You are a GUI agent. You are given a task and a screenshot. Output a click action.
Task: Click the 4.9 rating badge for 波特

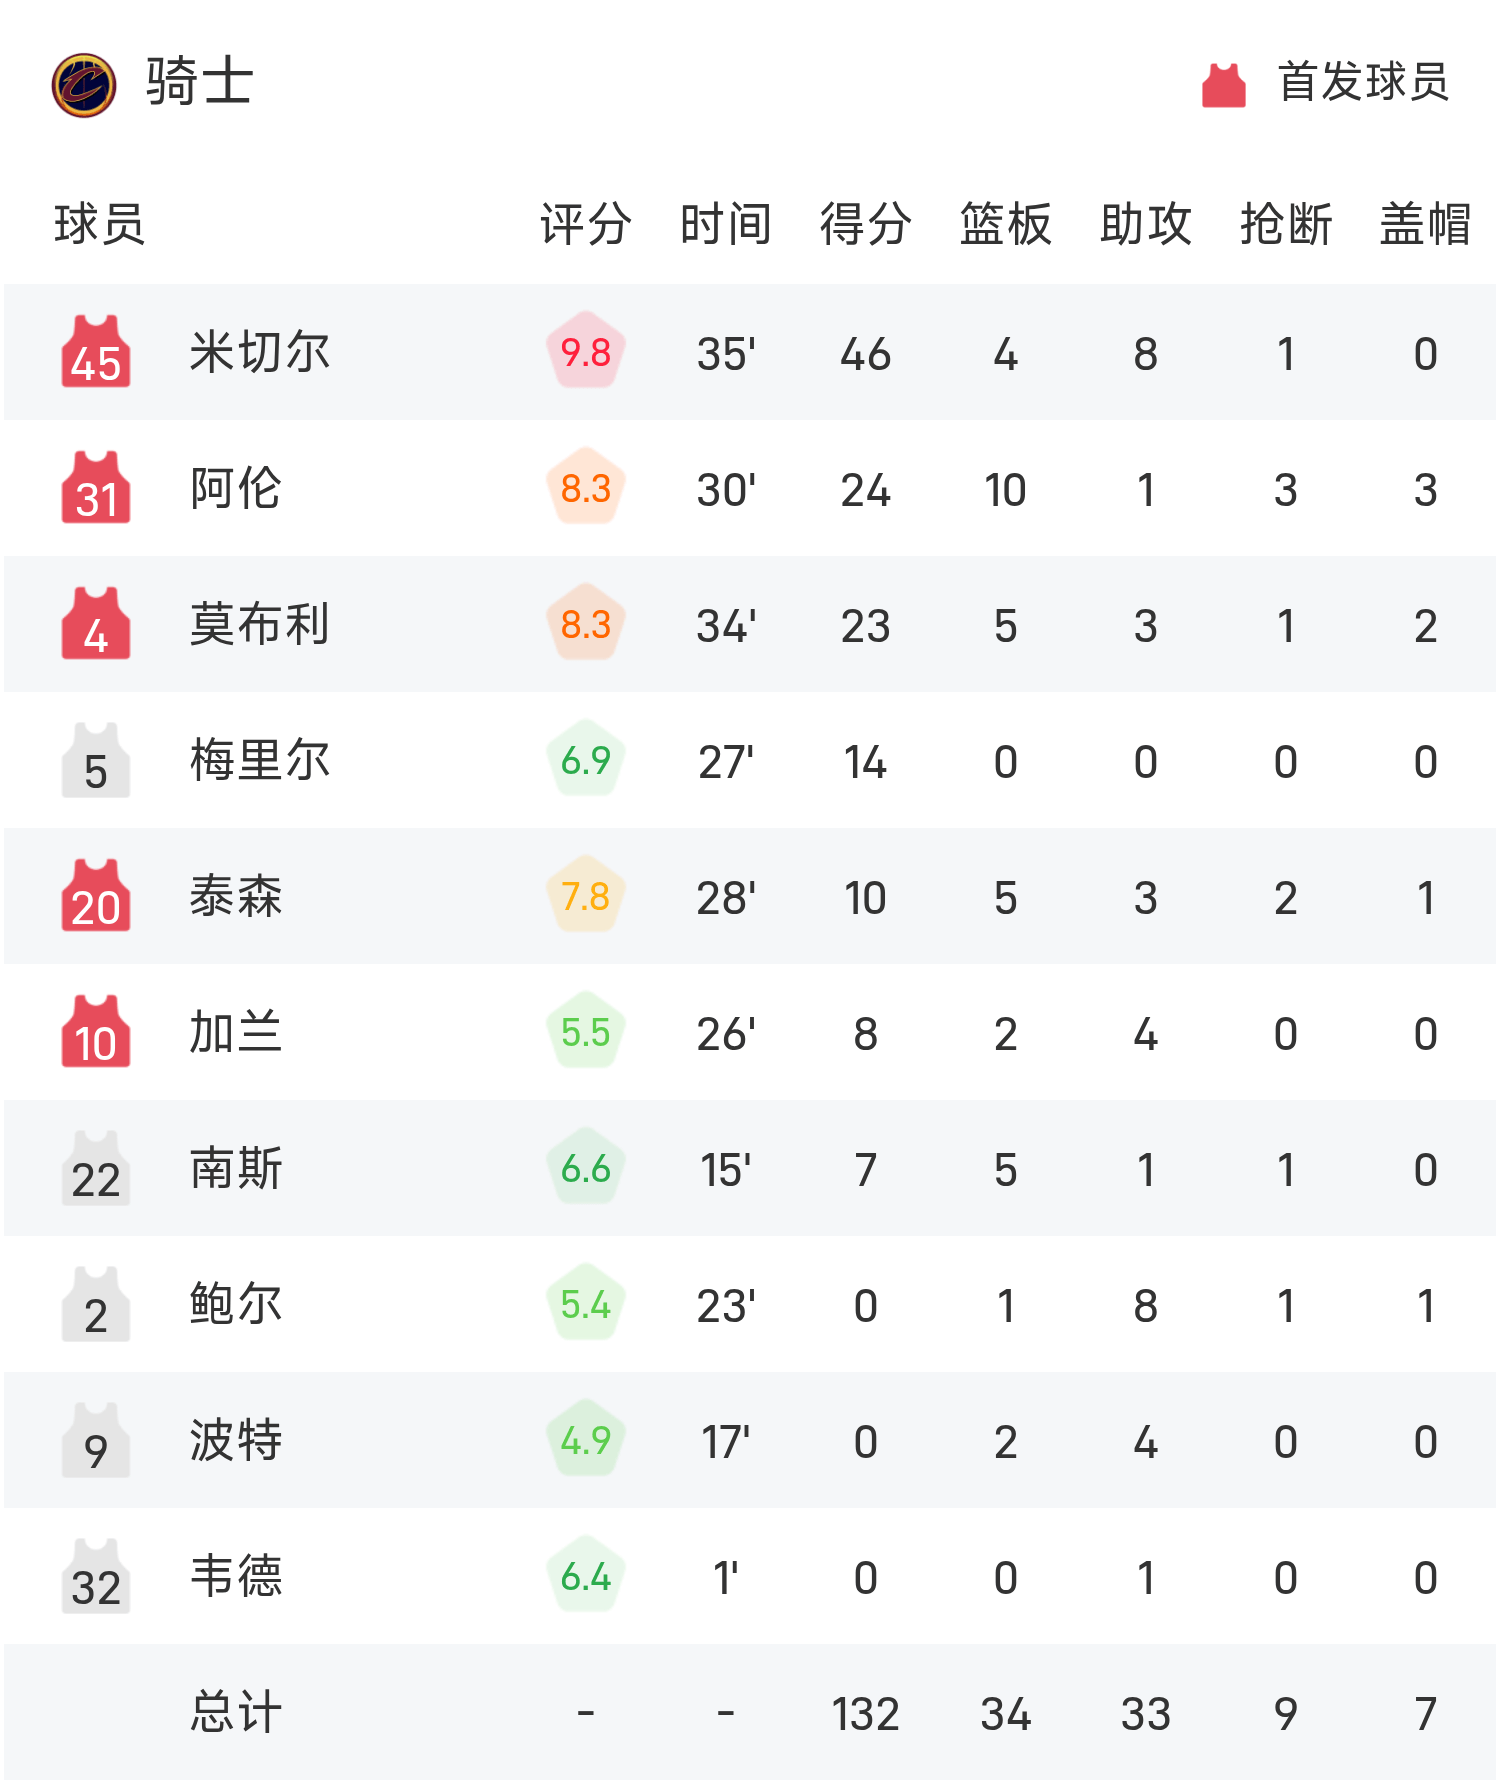point(586,1441)
